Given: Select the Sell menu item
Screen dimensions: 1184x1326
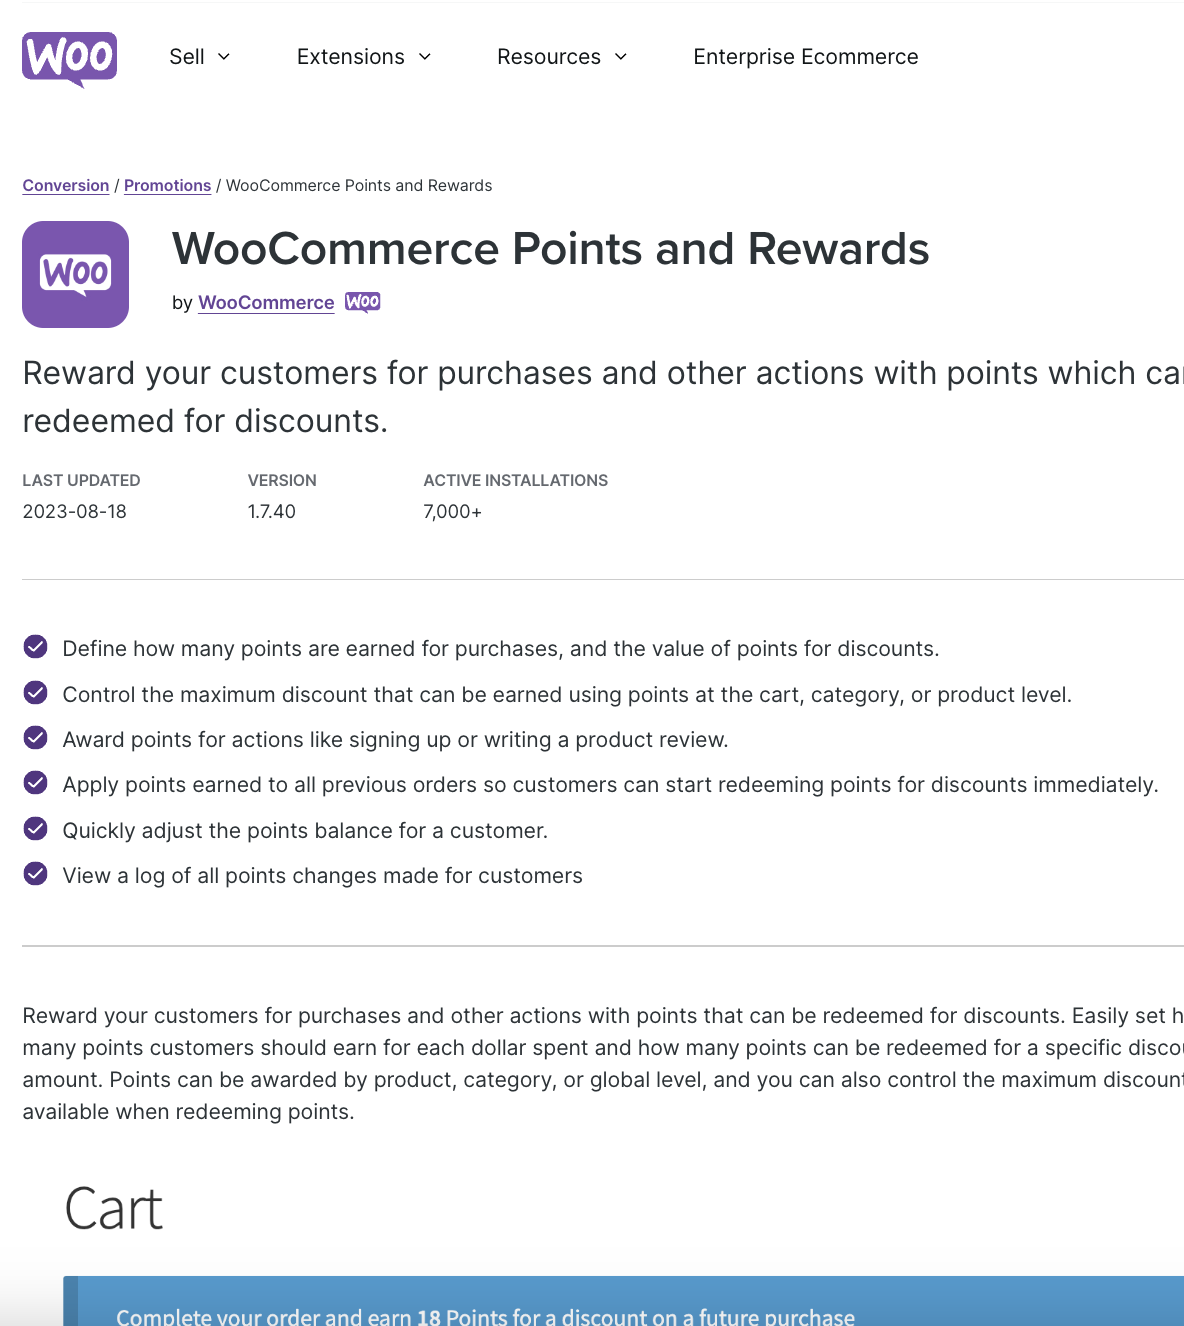Looking at the screenshot, I should point(187,57).
